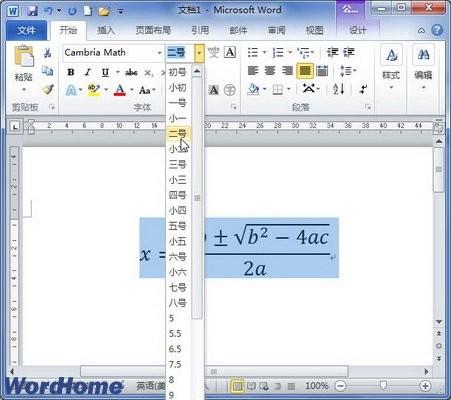Click the line spacing icon
Screen dimensions: 451x400
click(345, 71)
